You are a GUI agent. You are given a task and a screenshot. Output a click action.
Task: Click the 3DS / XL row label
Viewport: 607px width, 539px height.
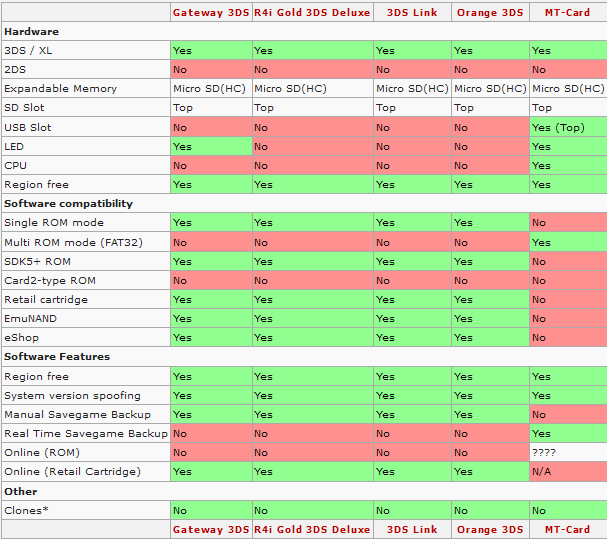coord(28,50)
